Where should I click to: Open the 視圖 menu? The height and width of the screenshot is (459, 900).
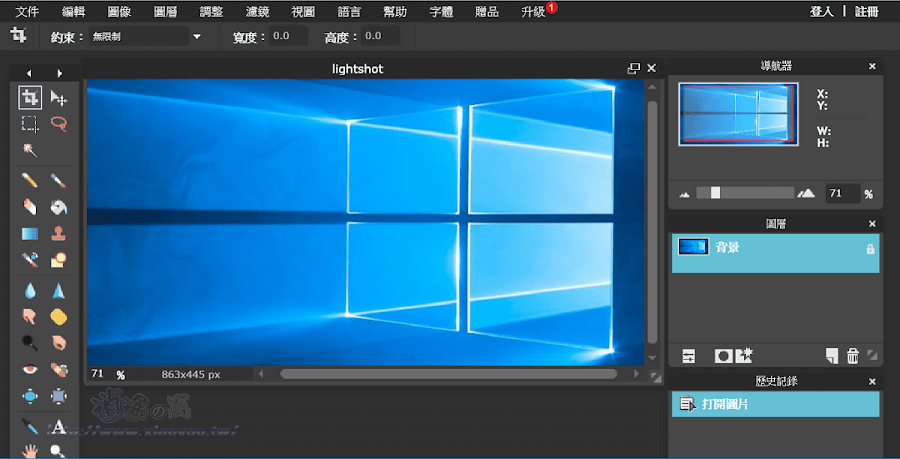pos(303,11)
